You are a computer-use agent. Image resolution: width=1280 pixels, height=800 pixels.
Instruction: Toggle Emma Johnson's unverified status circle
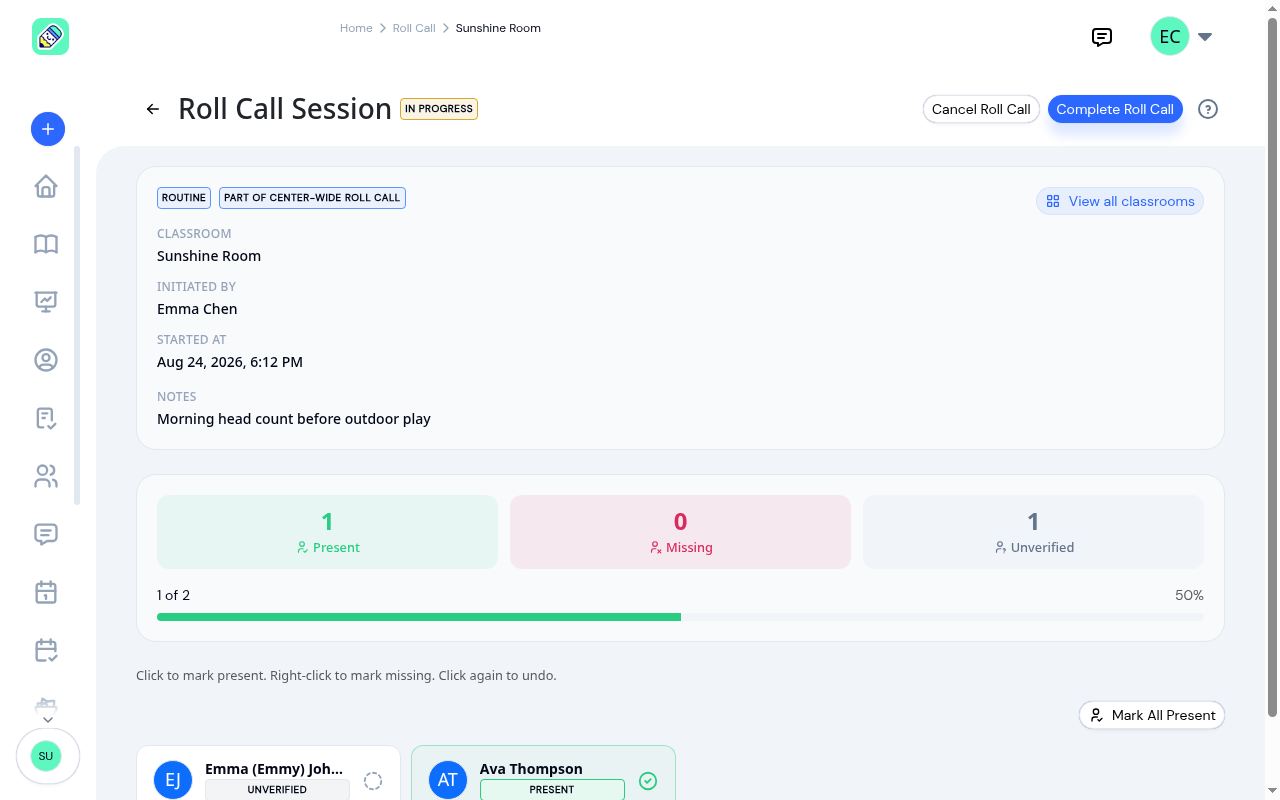tap(373, 781)
